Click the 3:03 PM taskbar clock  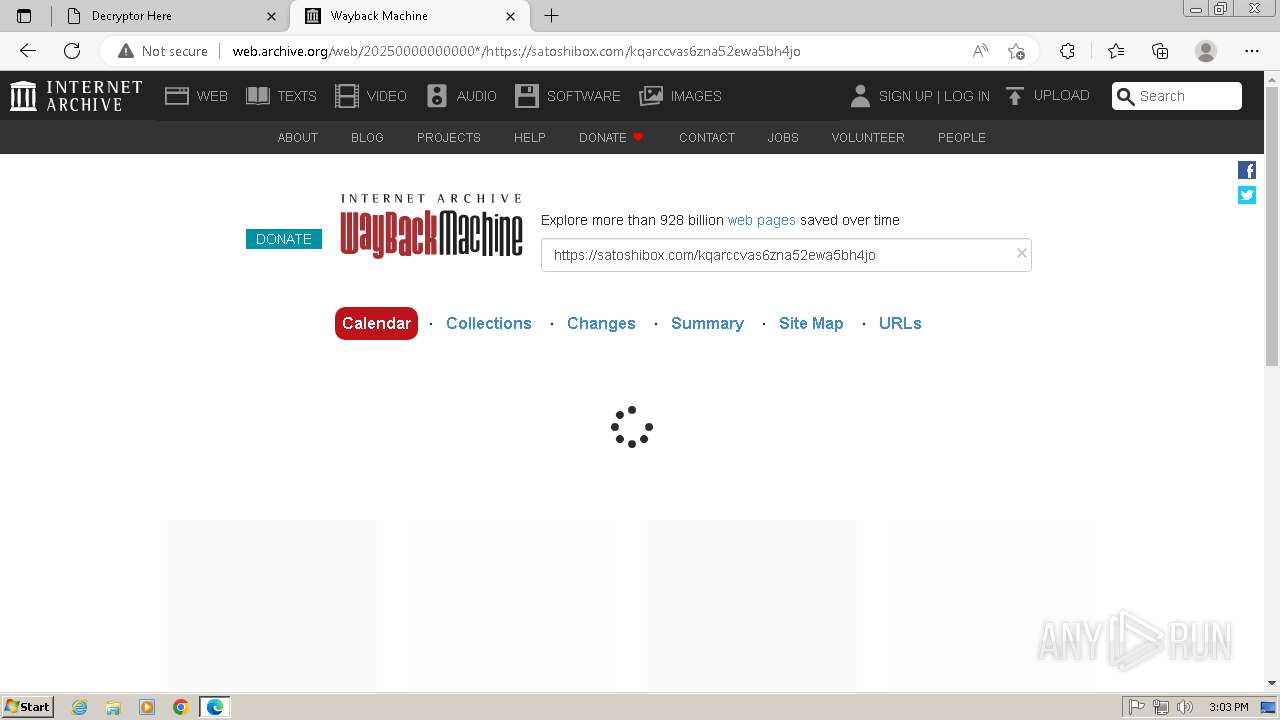(1228, 707)
